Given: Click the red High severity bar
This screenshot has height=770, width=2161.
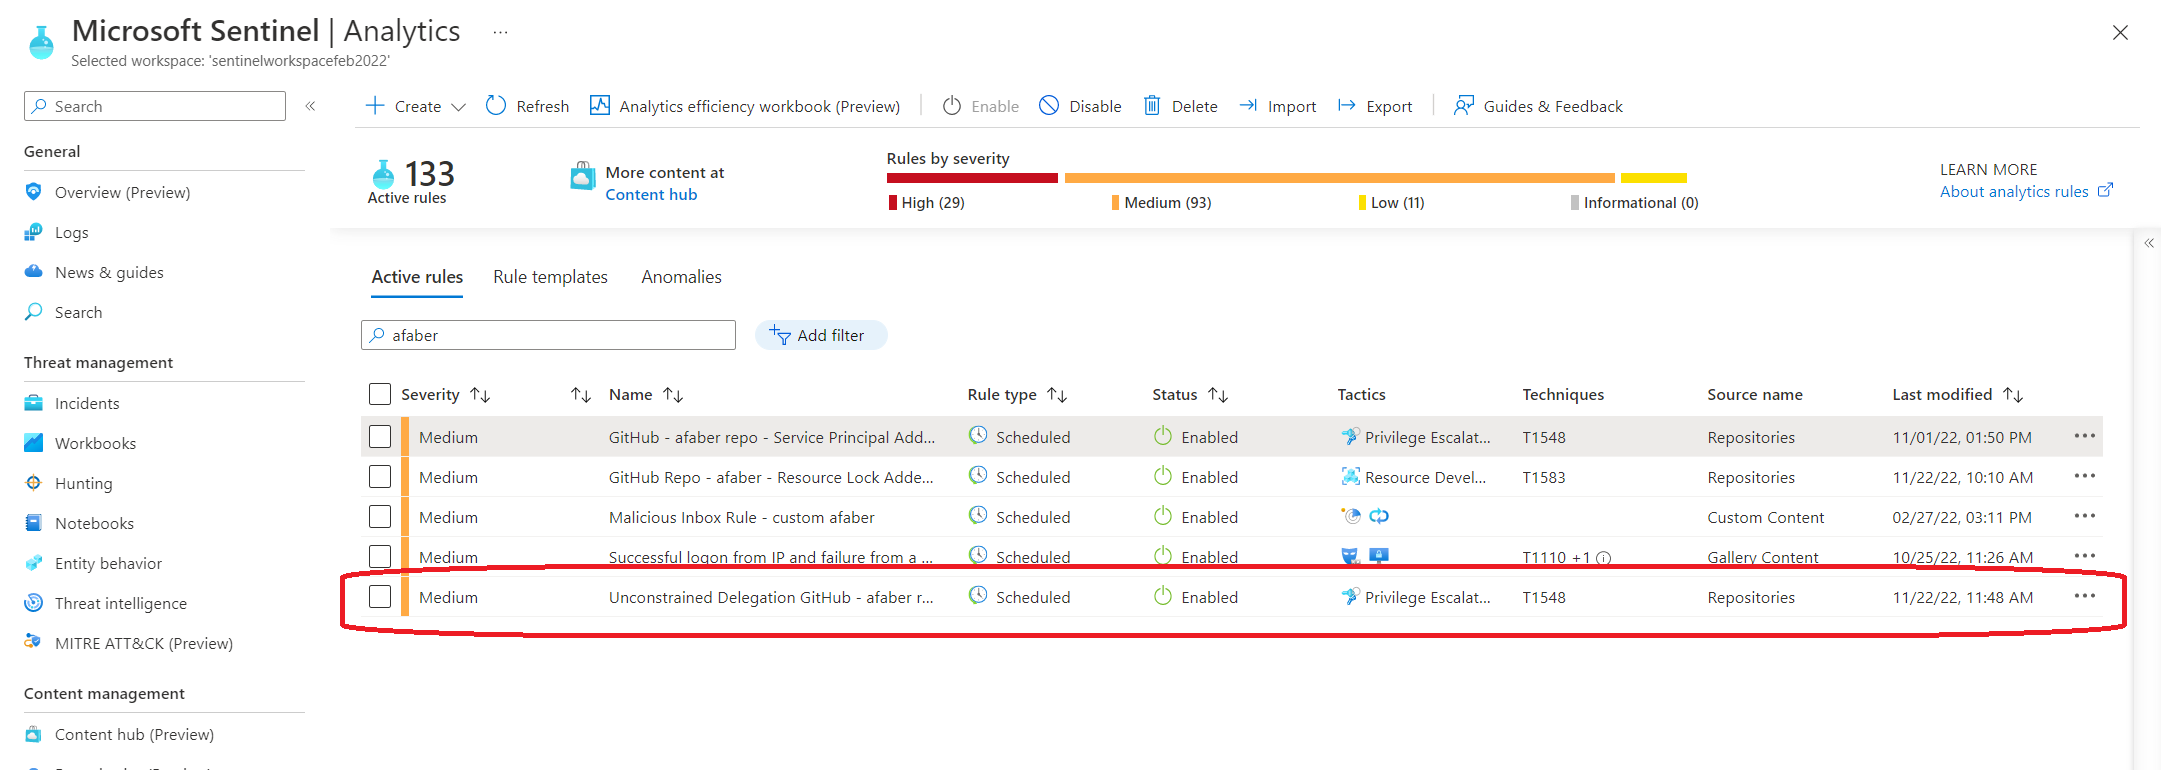Looking at the screenshot, I should pyautogui.click(x=972, y=178).
